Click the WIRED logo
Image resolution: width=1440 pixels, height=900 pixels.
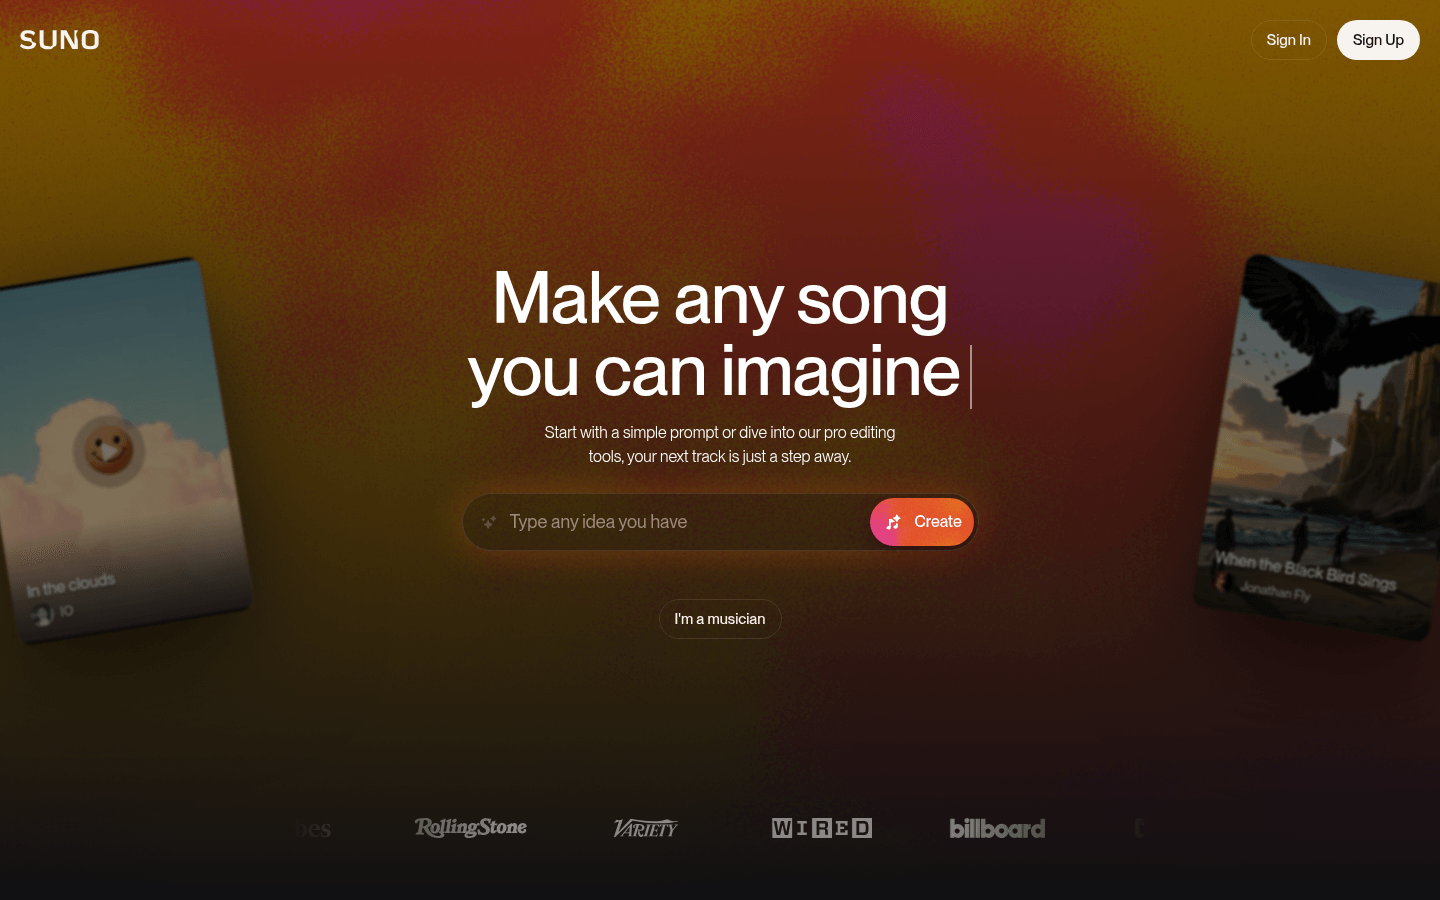[822, 828]
